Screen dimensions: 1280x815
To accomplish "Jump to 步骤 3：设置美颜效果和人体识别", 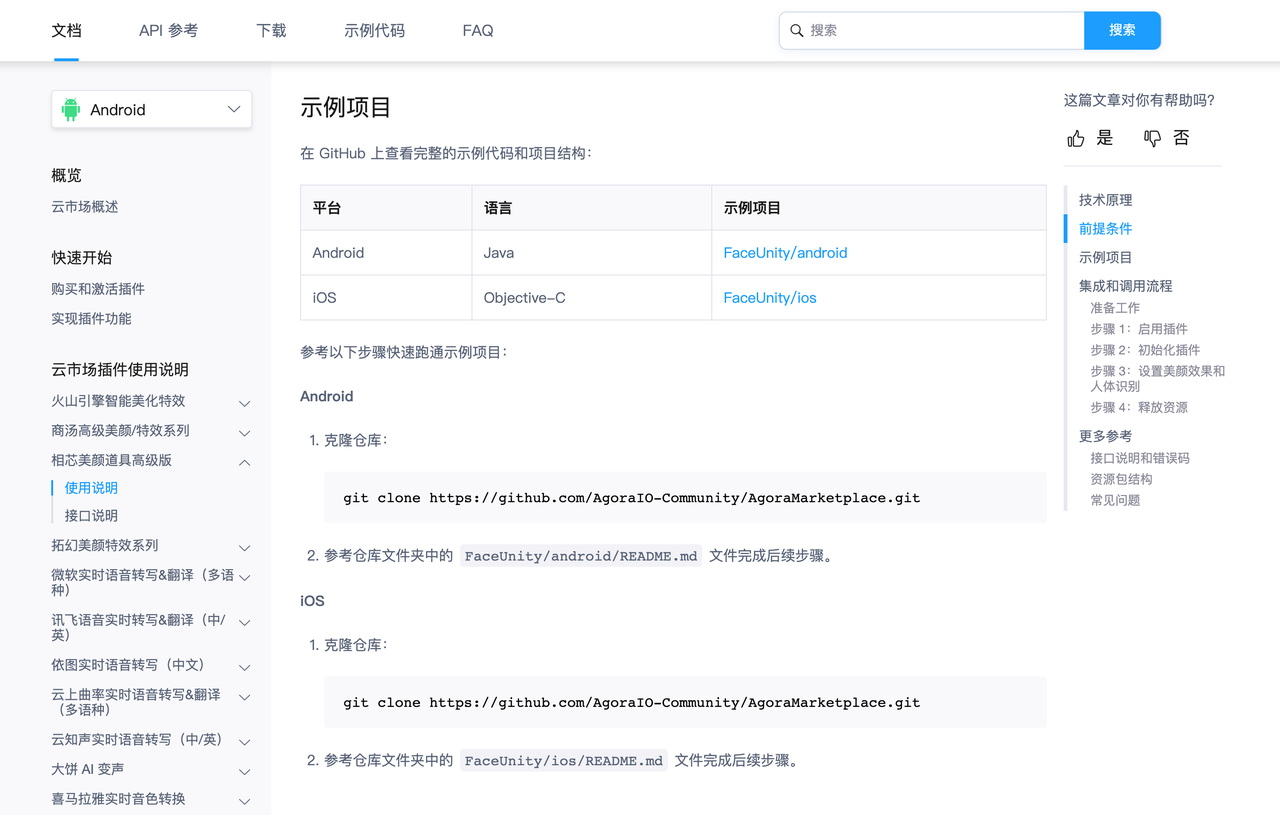I will click(1157, 378).
